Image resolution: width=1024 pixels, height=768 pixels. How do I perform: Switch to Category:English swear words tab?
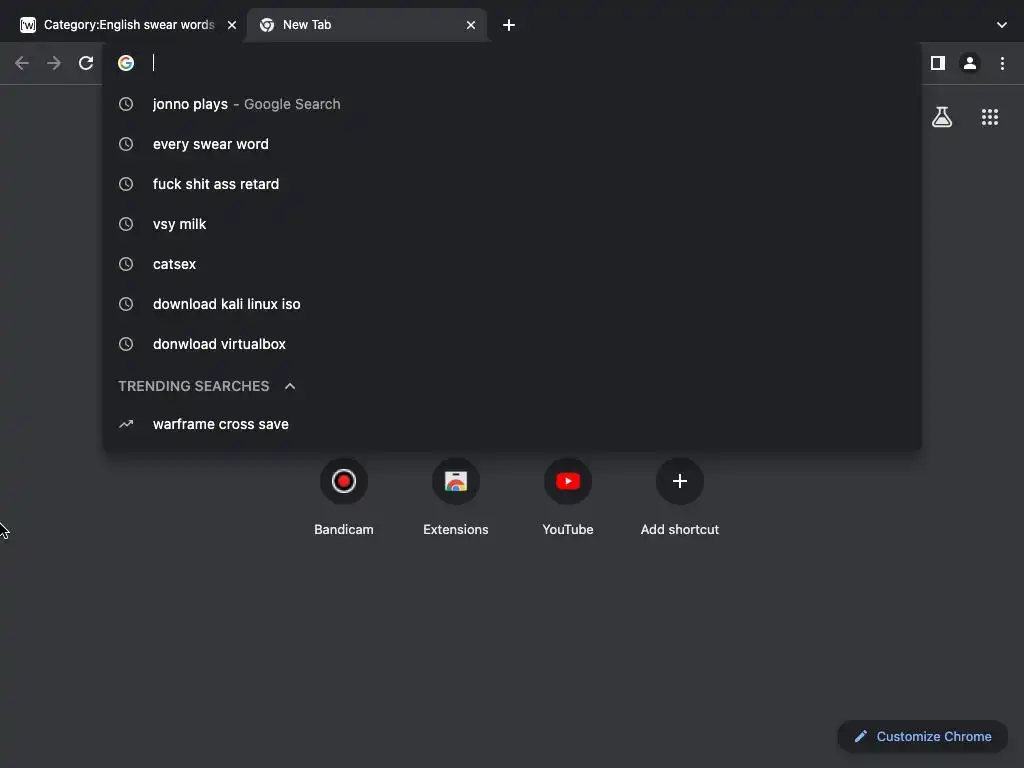point(128,25)
